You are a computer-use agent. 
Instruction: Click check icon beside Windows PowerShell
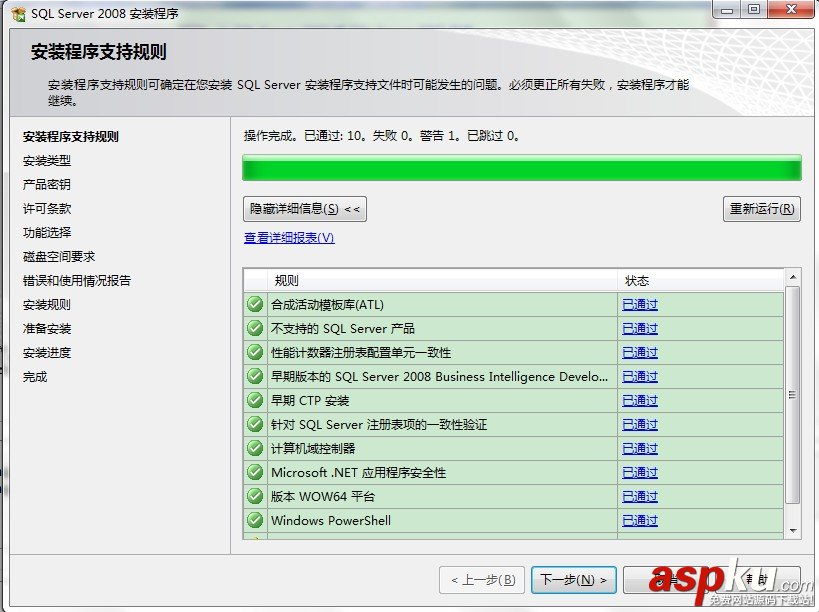coord(255,520)
